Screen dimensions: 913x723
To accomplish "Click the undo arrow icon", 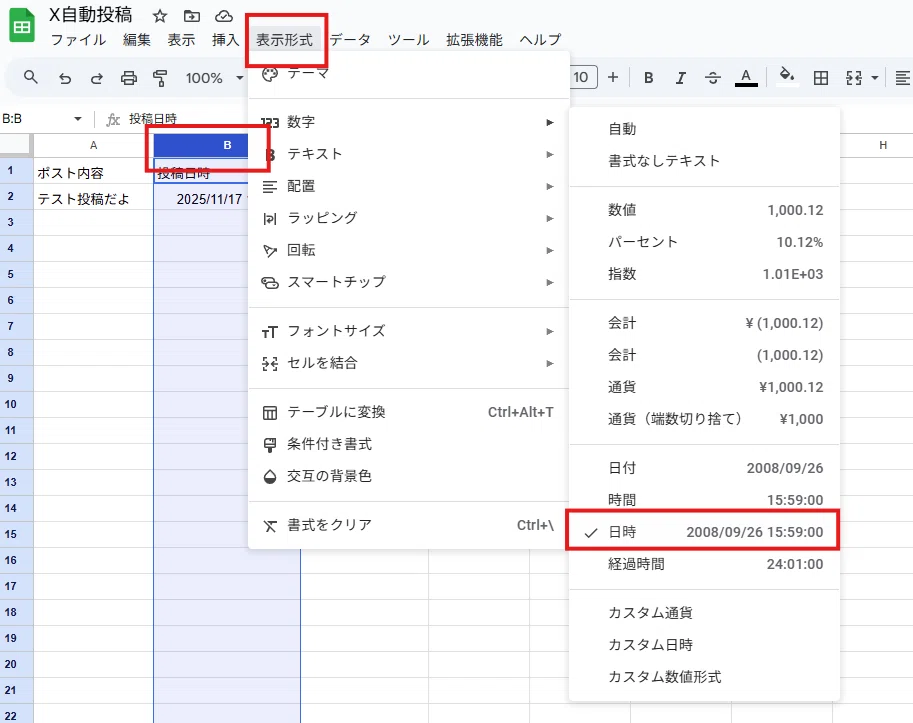I will coord(65,78).
